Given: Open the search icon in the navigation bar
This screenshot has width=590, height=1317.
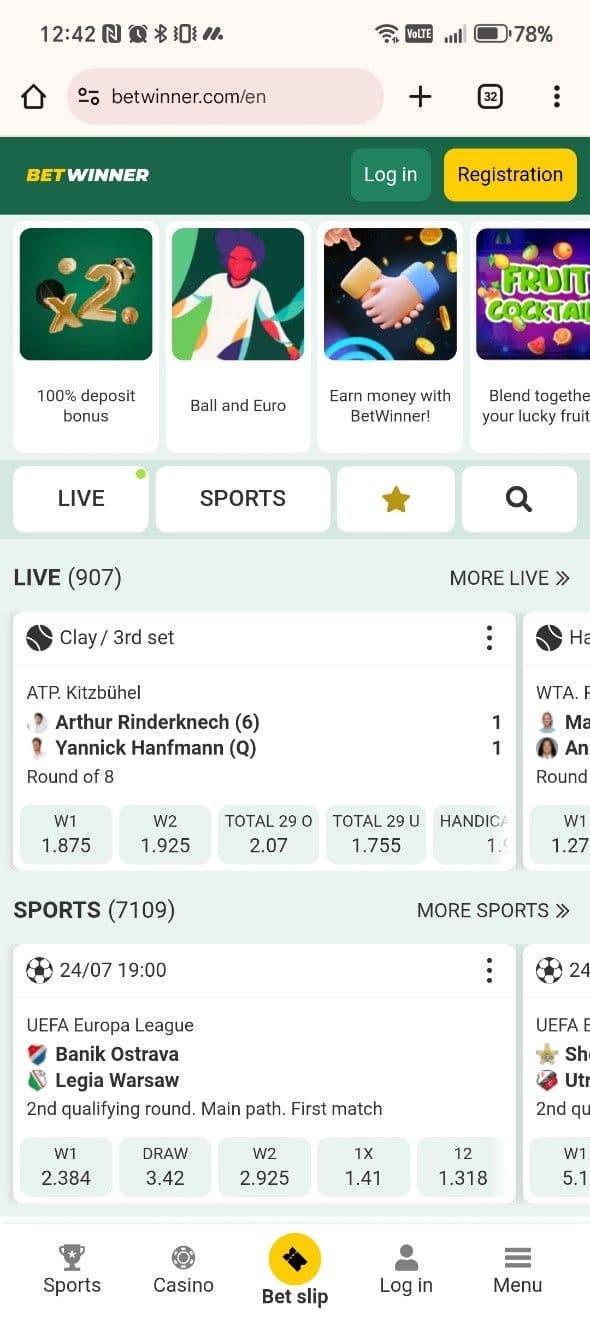Looking at the screenshot, I should pyautogui.click(x=518, y=498).
